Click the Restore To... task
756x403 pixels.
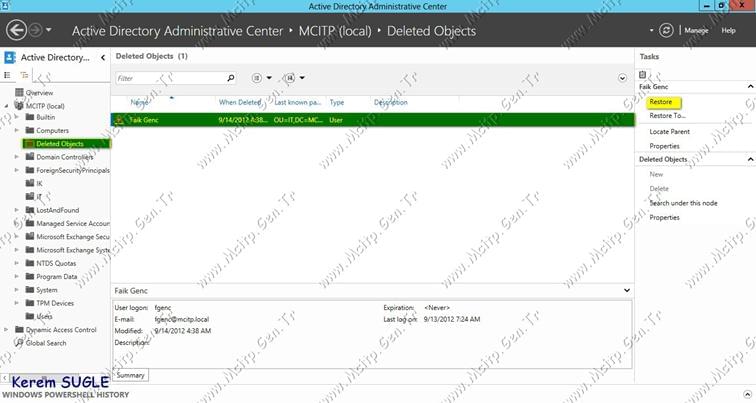667,116
